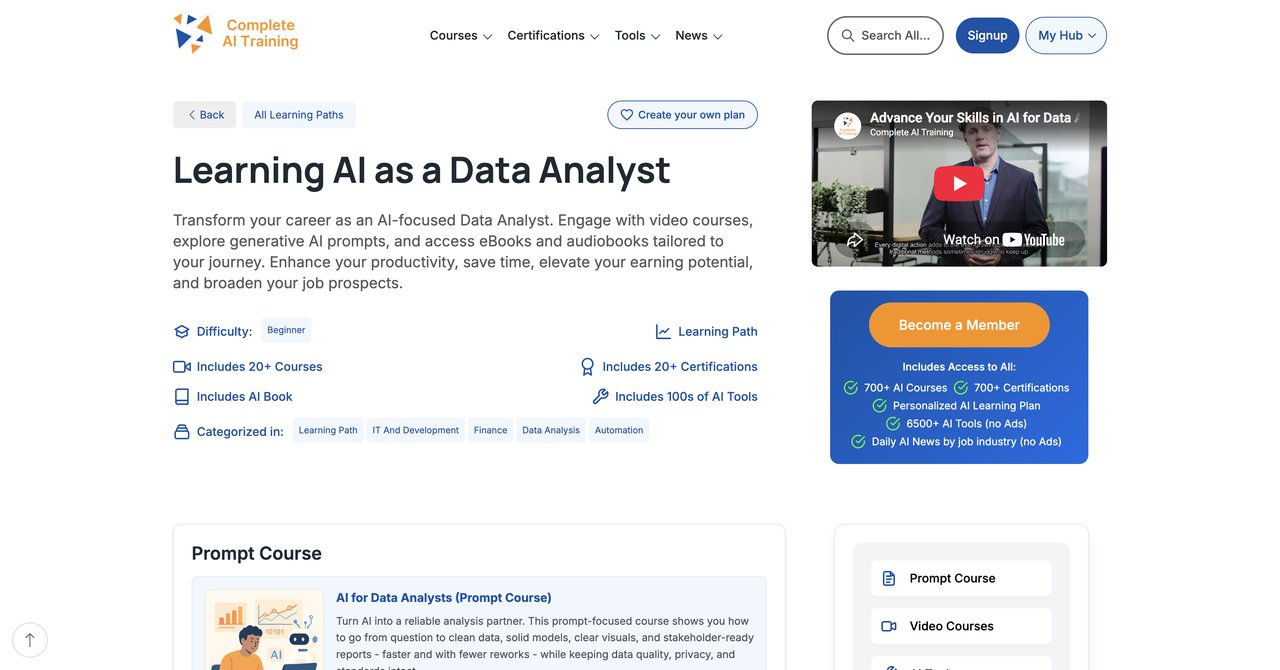Open the Automation category tag
Screen dimensions: 1280x670
[619, 430]
